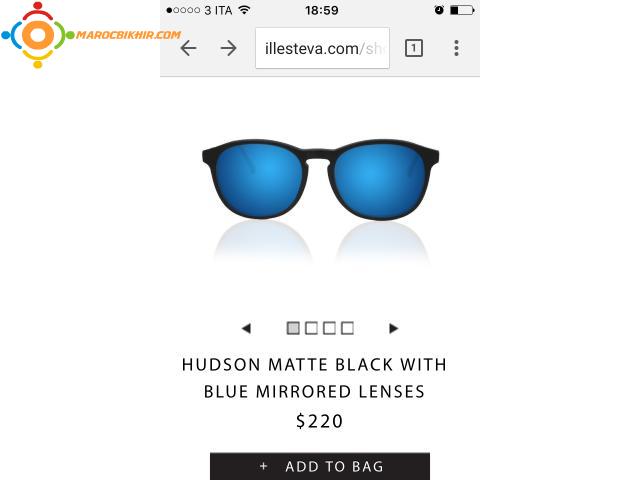
Task: Tap the Wi-Fi signal icon
Action: coord(244,10)
